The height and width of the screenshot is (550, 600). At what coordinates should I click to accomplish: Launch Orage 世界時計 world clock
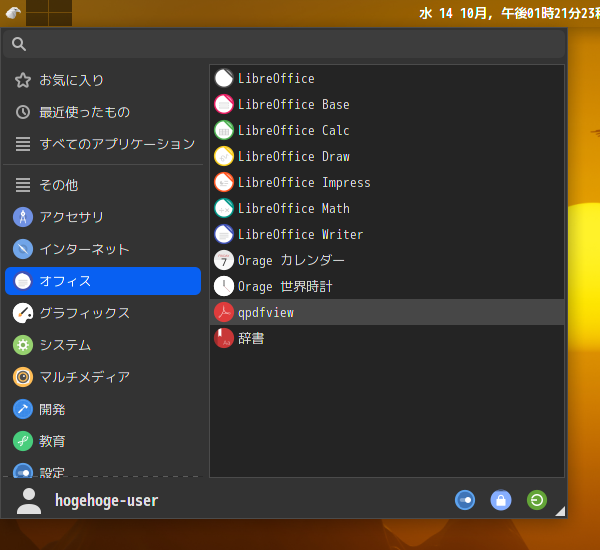coord(387,287)
